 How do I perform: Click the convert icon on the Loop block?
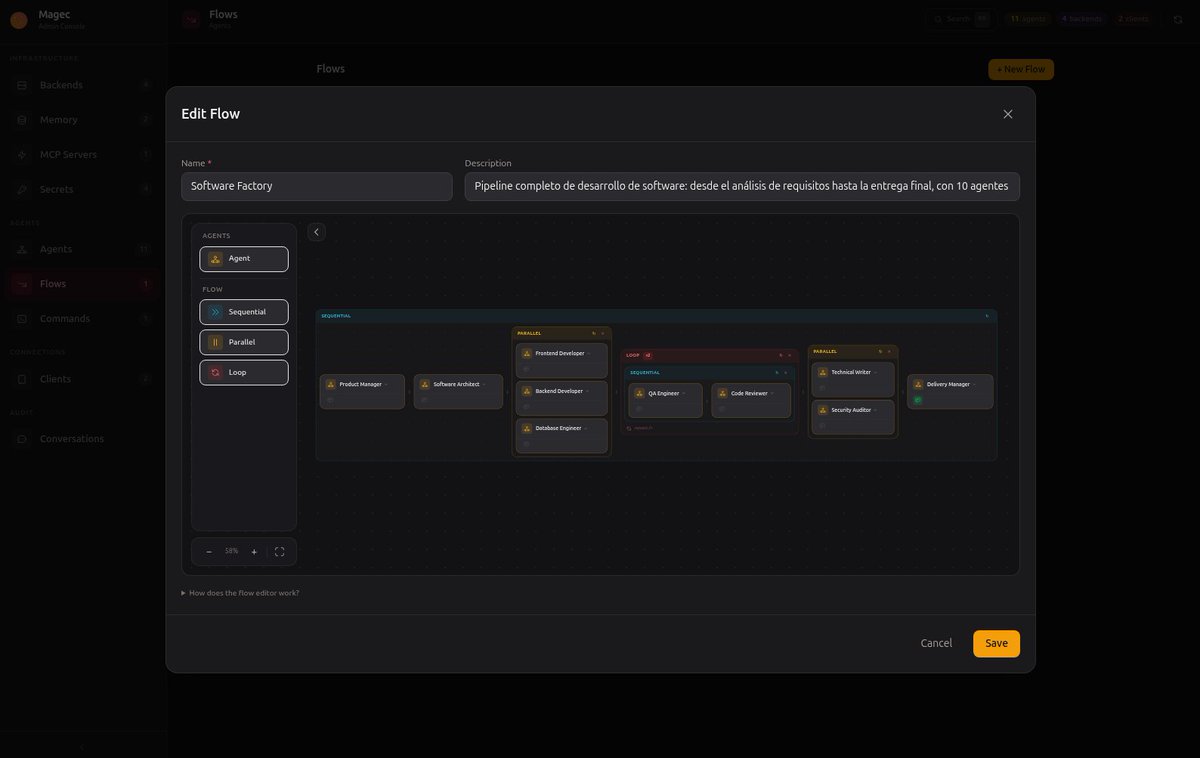point(780,355)
